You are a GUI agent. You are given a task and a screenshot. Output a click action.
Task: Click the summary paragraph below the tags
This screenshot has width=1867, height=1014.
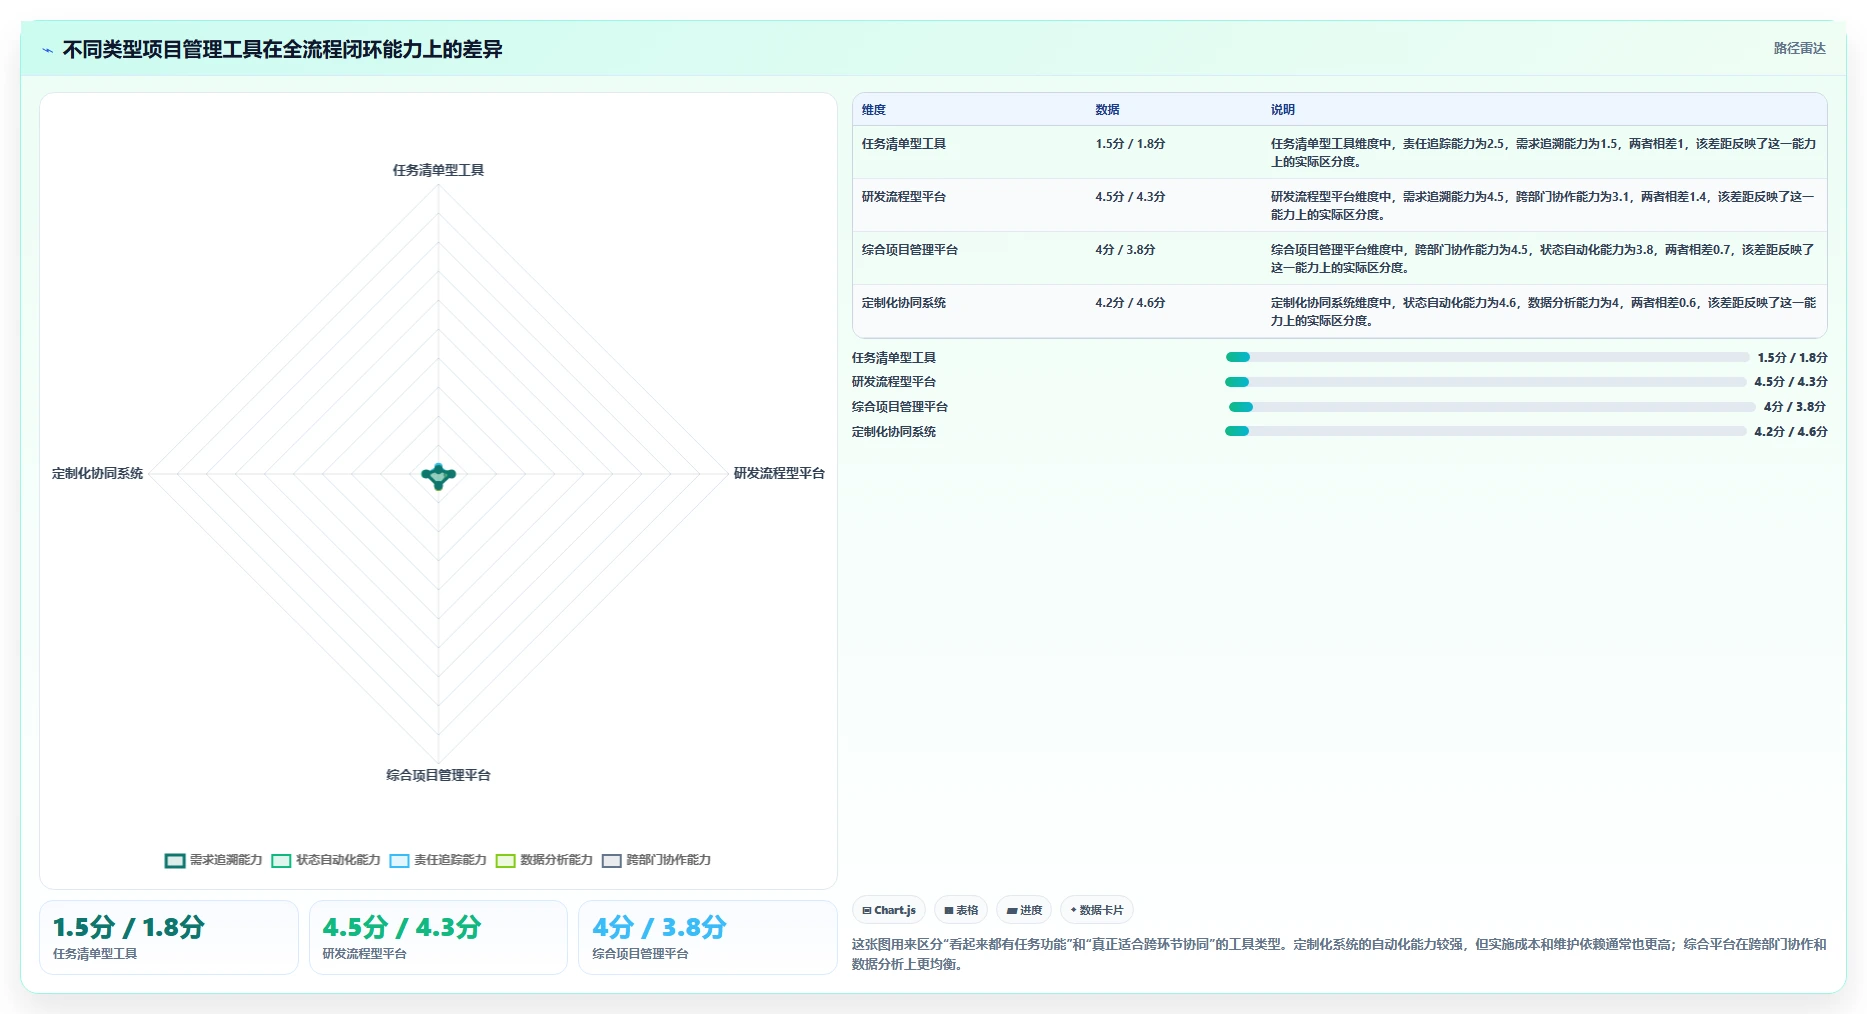click(1339, 954)
